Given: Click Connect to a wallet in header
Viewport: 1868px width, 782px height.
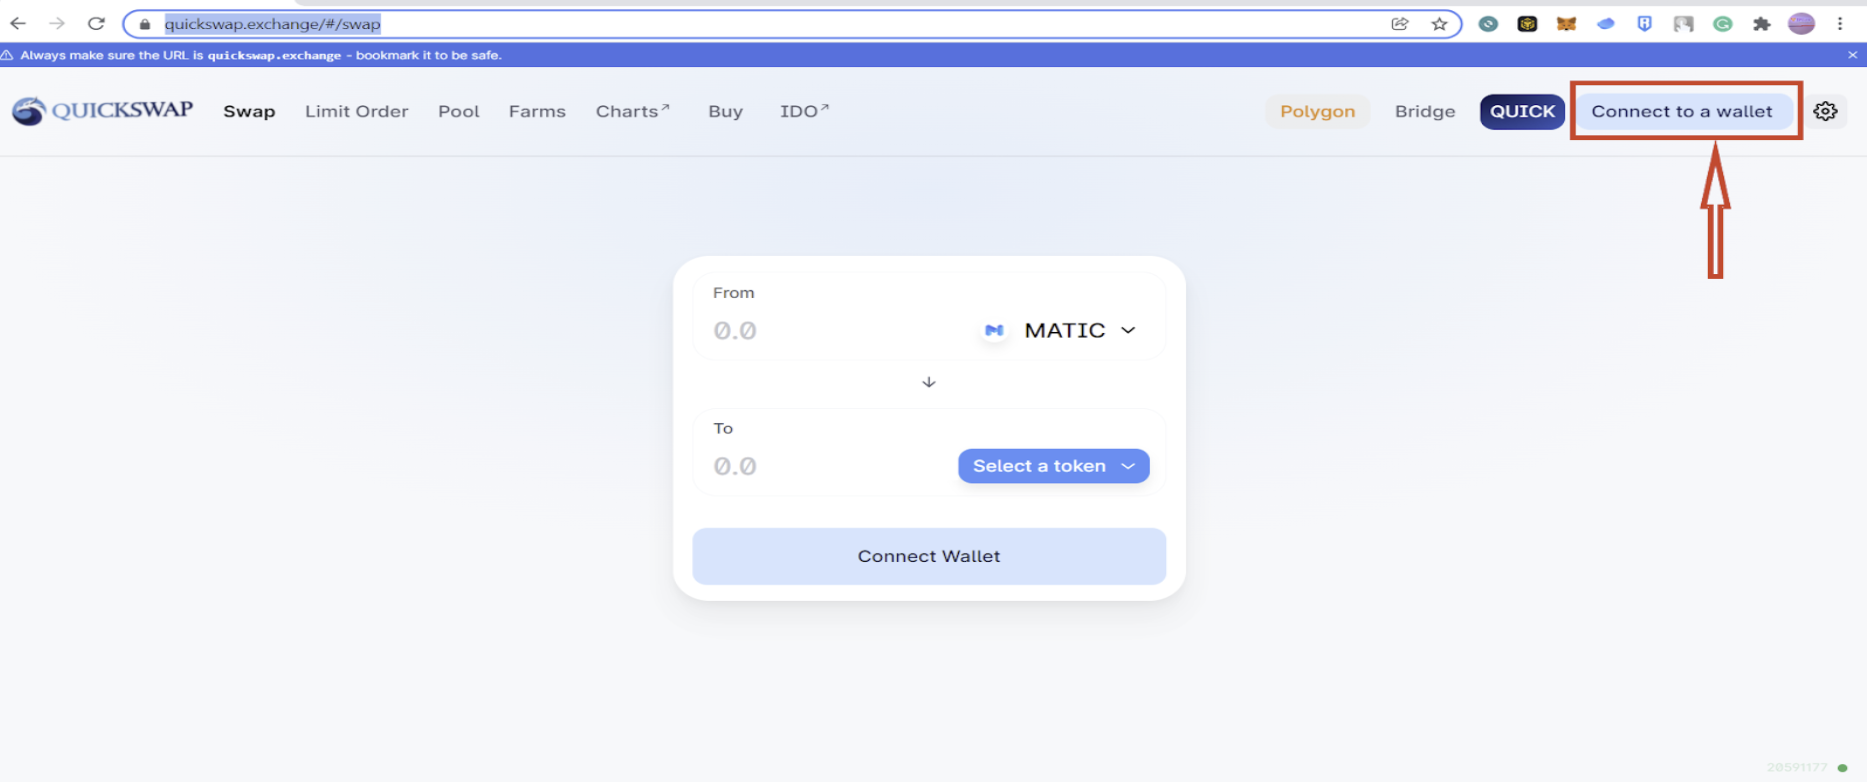Looking at the screenshot, I should point(1682,111).
